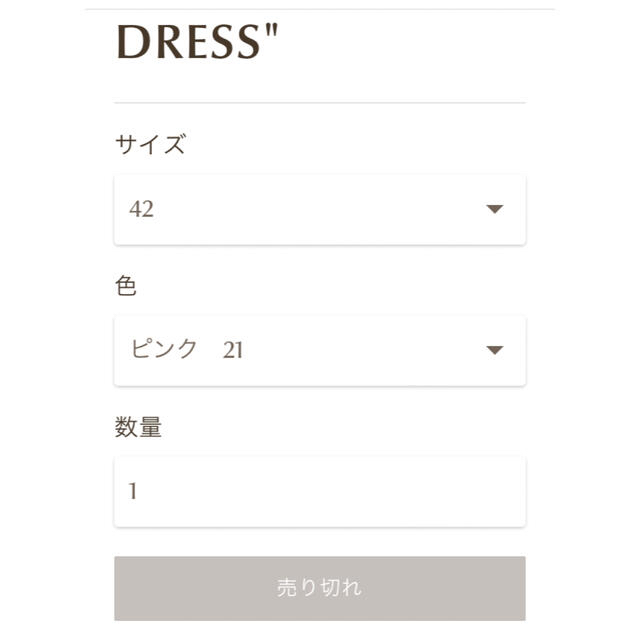Click empty area of the quantity field
Viewport: 640px width, 640px height.
pyautogui.click(x=327, y=492)
